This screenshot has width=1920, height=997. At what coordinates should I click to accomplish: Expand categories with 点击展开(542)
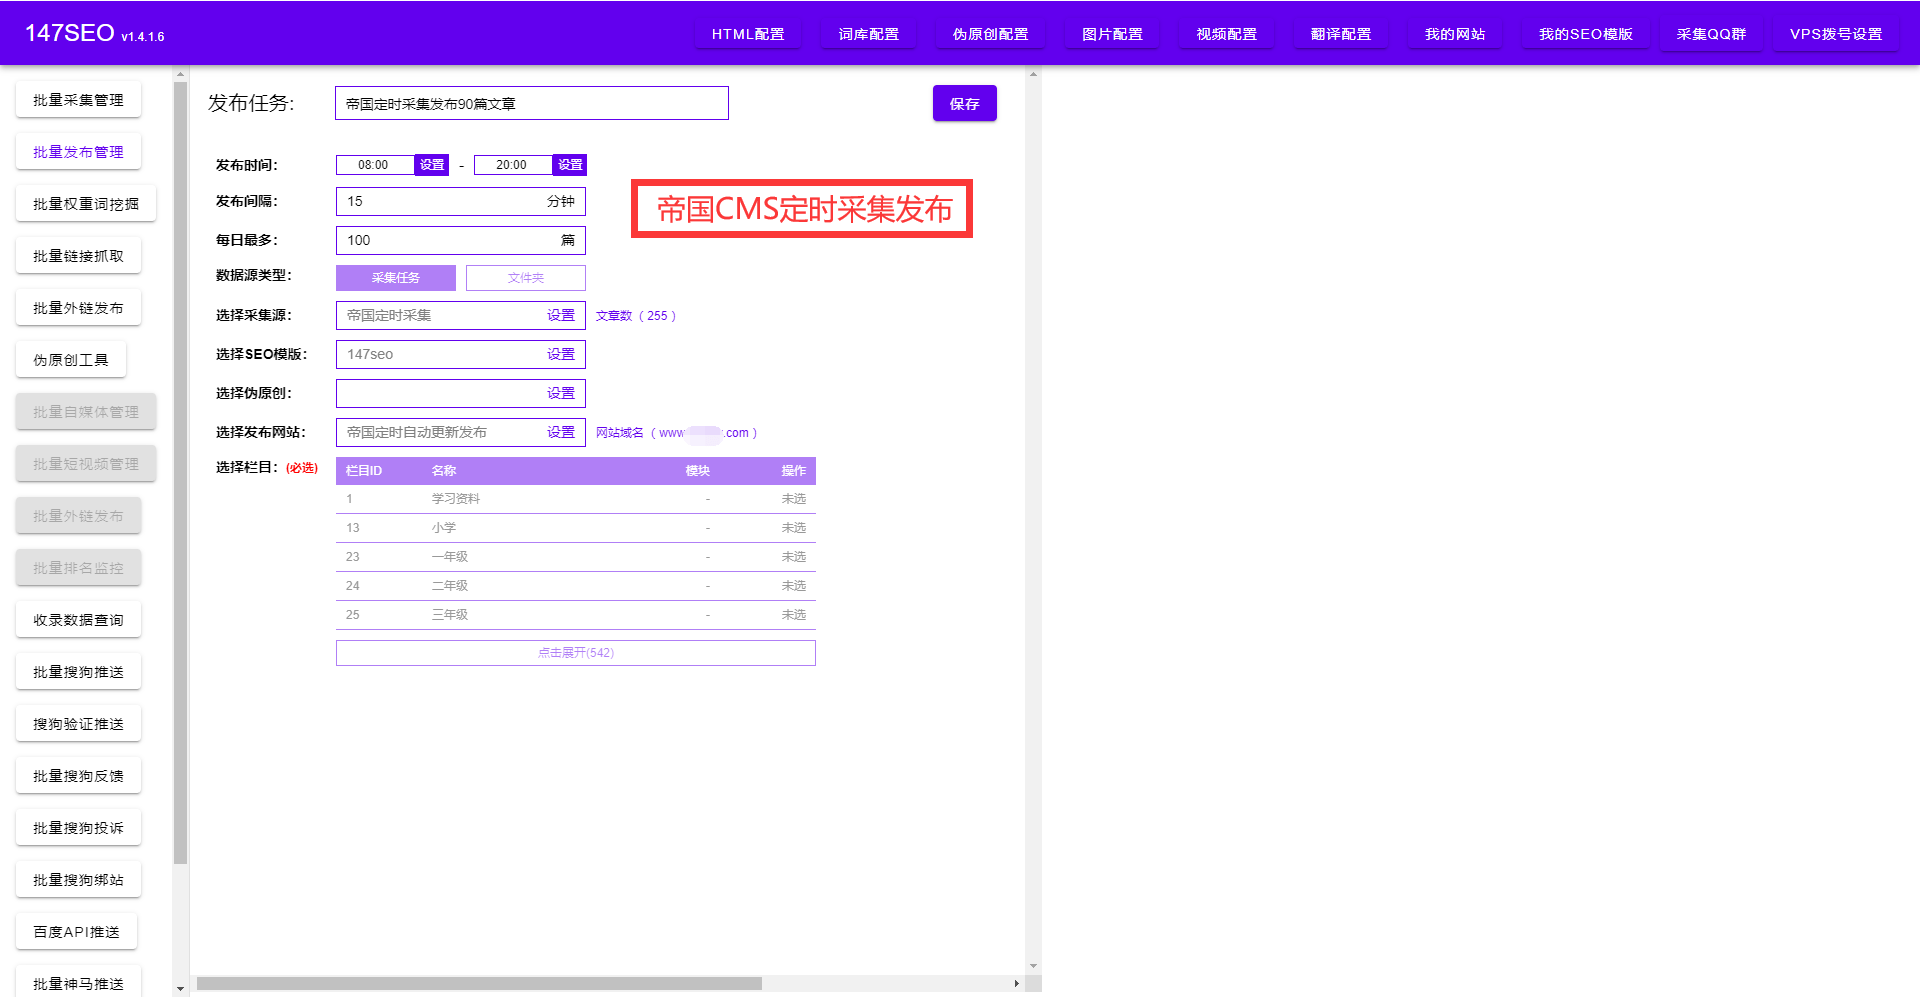pos(576,653)
